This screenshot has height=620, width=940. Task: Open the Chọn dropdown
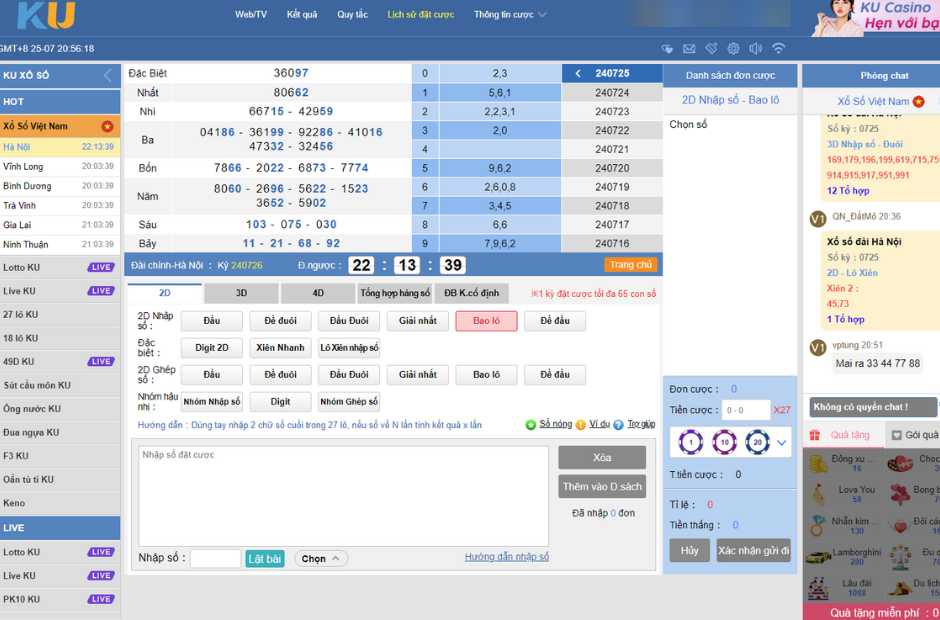click(x=321, y=559)
